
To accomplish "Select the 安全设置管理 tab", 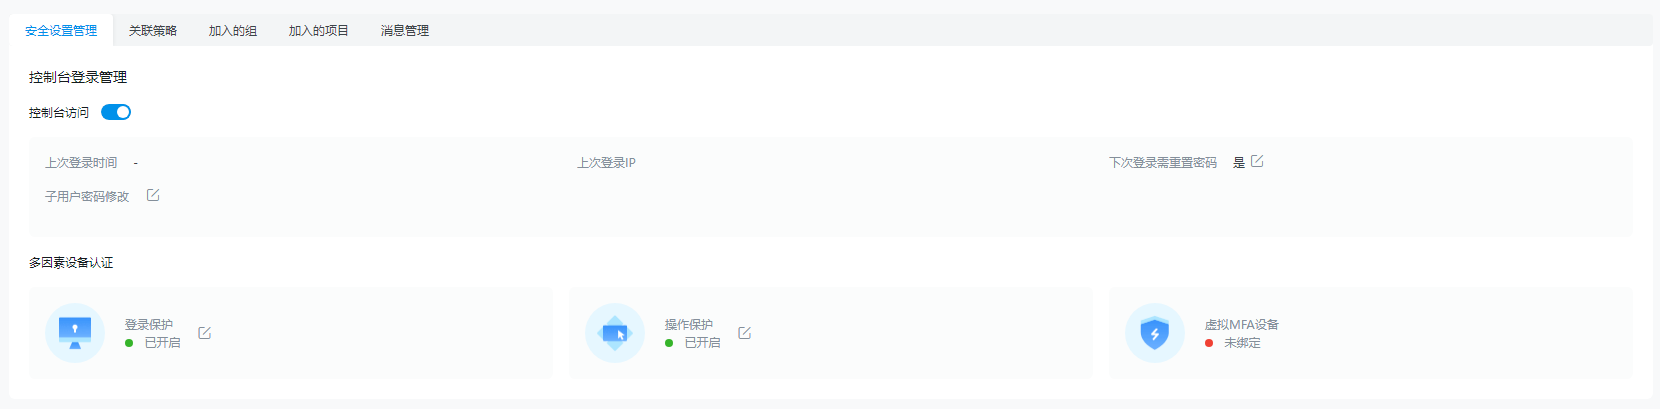I will tap(61, 31).
